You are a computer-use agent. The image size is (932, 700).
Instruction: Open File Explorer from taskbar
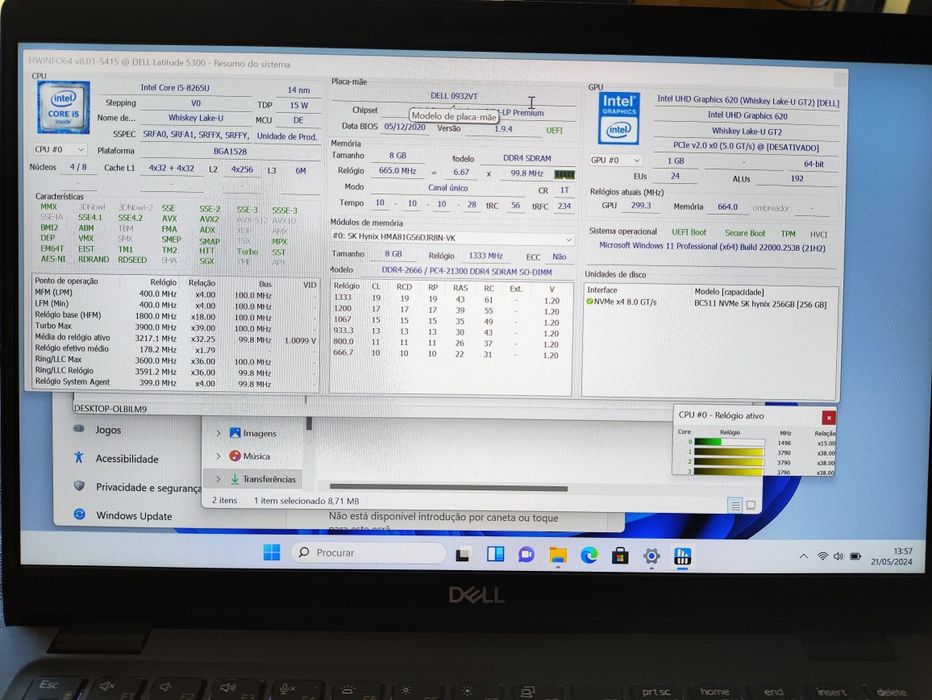558,555
